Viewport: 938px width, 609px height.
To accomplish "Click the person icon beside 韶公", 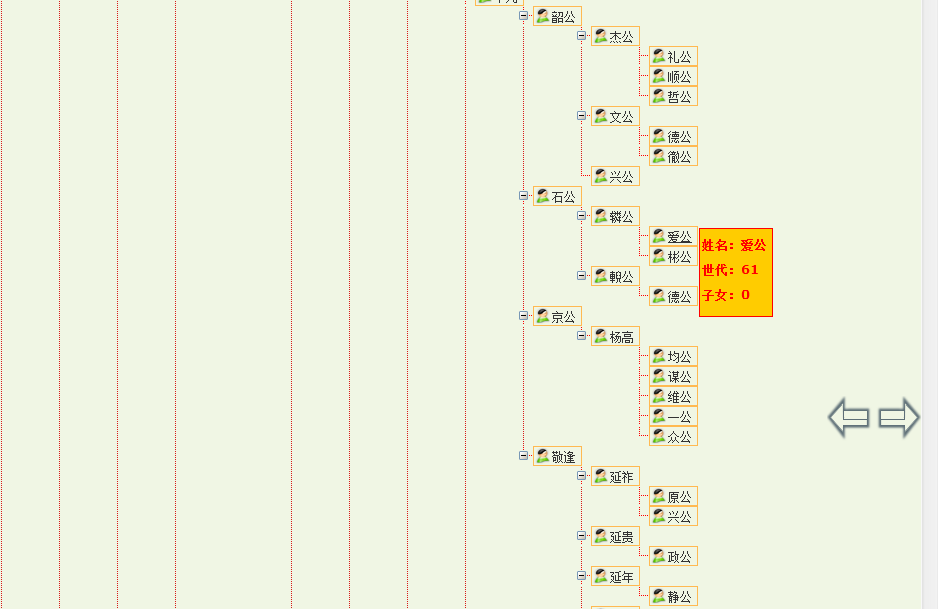I will 542,16.
